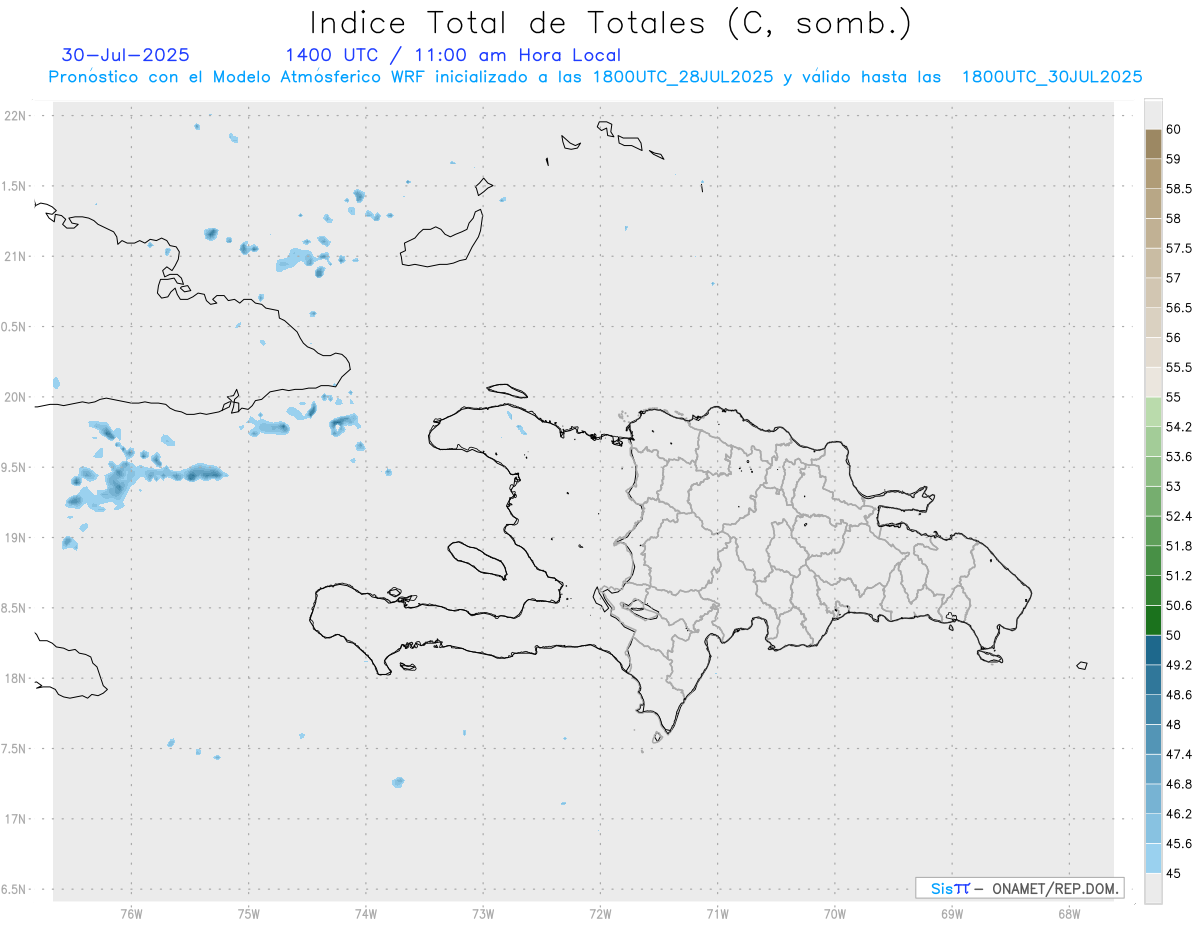Click the '20N' latitude axis label
The width and height of the screenshot is (1200, 927).
point(16,397)
